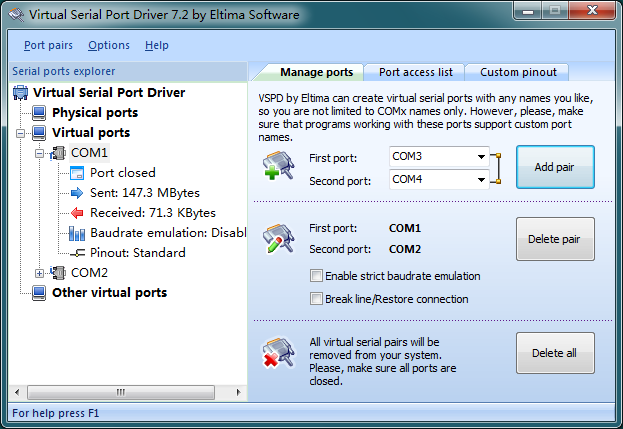Click the COM1 connector icon
Screen dimensions: 623x429
click(58, 153)
